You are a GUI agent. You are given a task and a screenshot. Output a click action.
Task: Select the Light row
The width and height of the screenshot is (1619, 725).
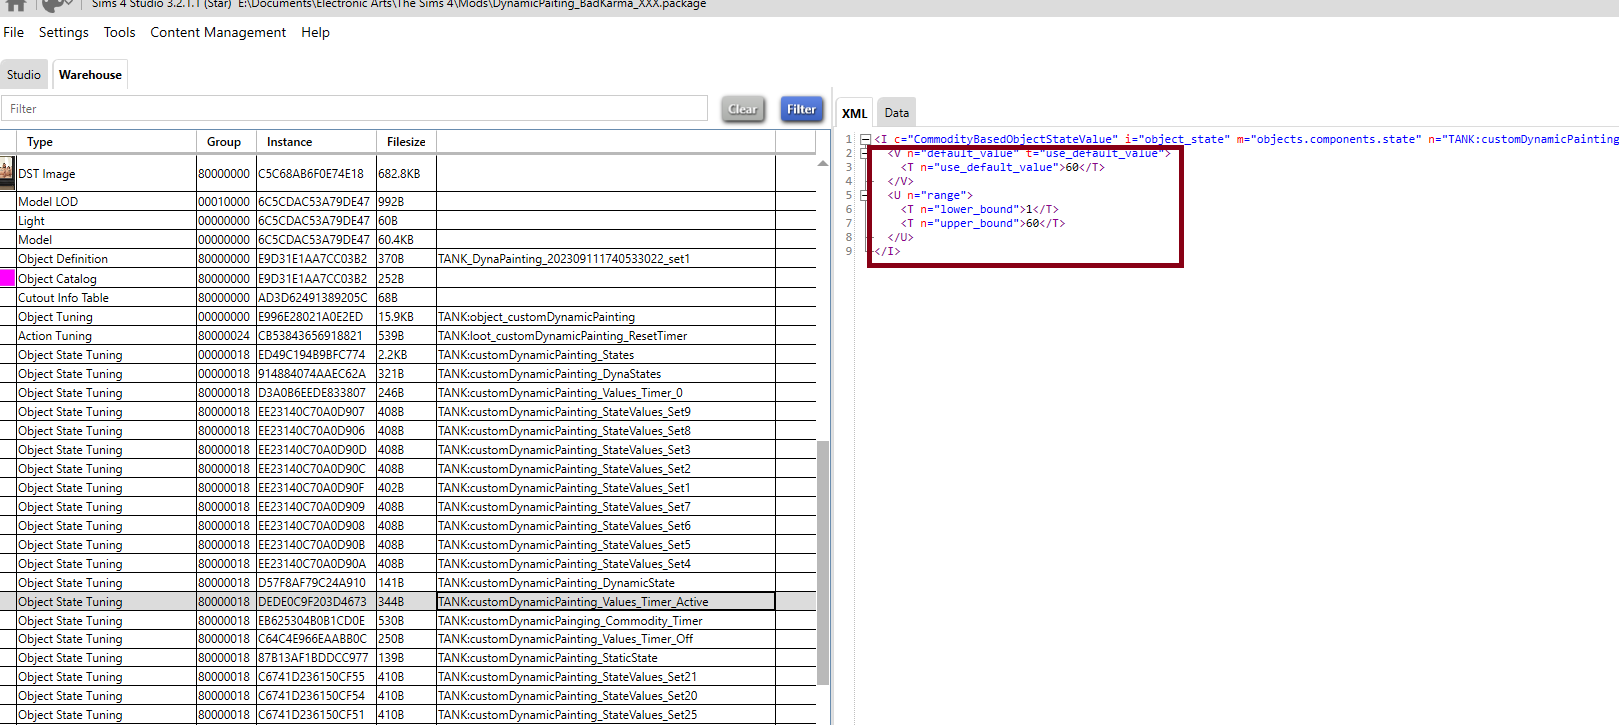[408, 220]
